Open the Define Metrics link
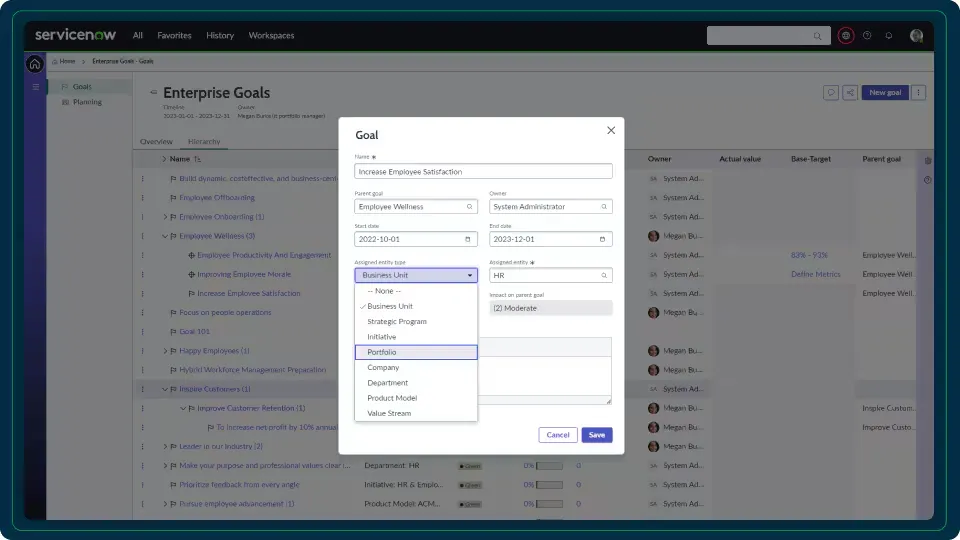 (x=816, y=274)
